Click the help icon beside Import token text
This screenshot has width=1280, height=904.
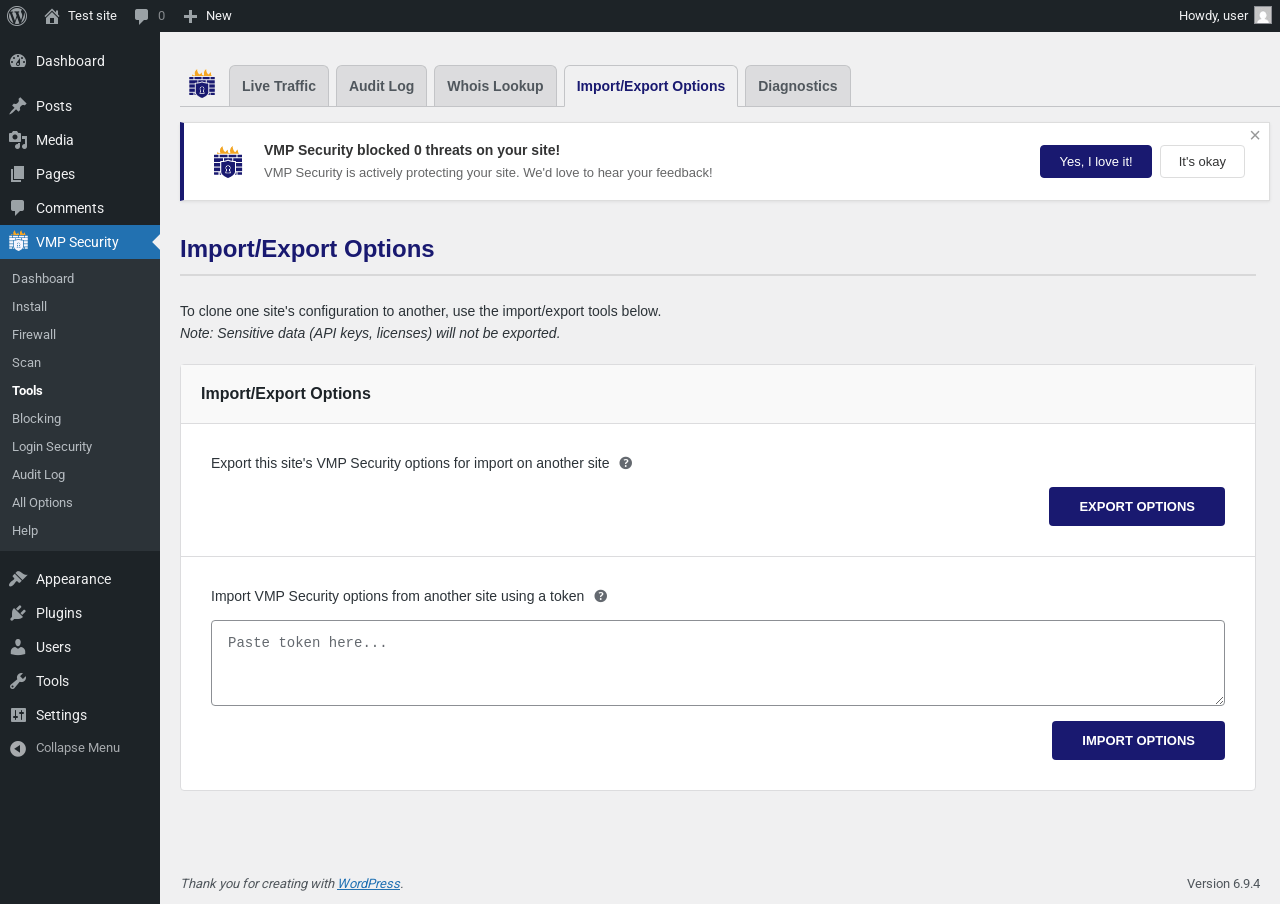(x=601, y=596)
